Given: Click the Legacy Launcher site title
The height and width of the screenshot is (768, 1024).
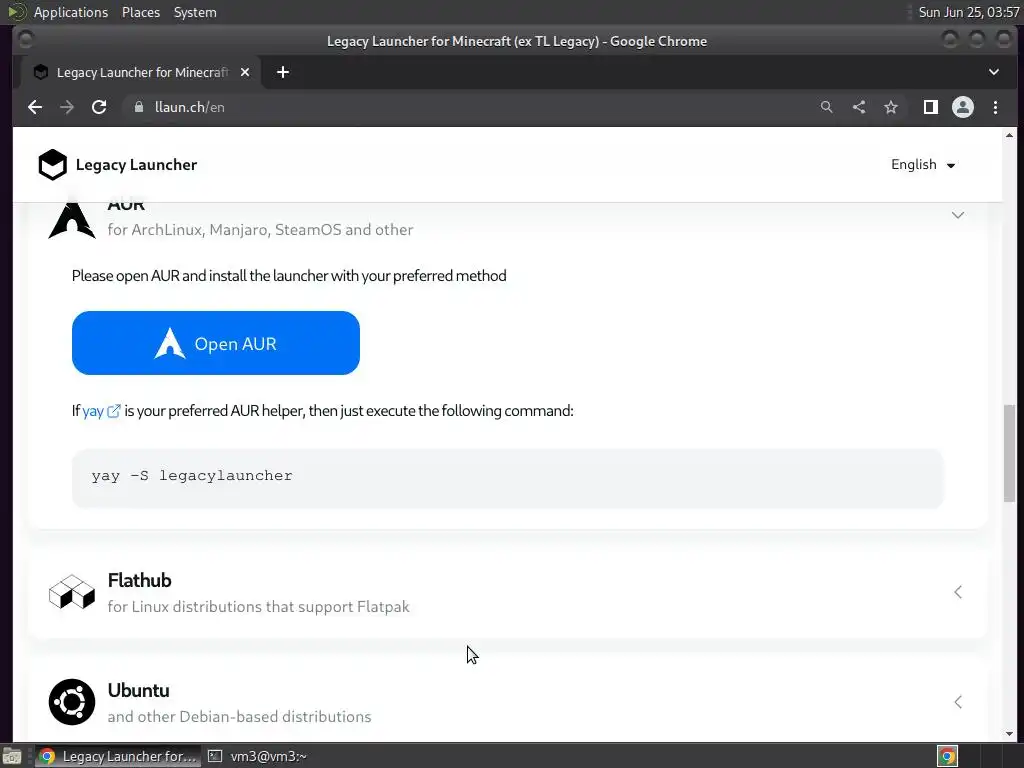Looking at the screenshot, I should point(136,165).
